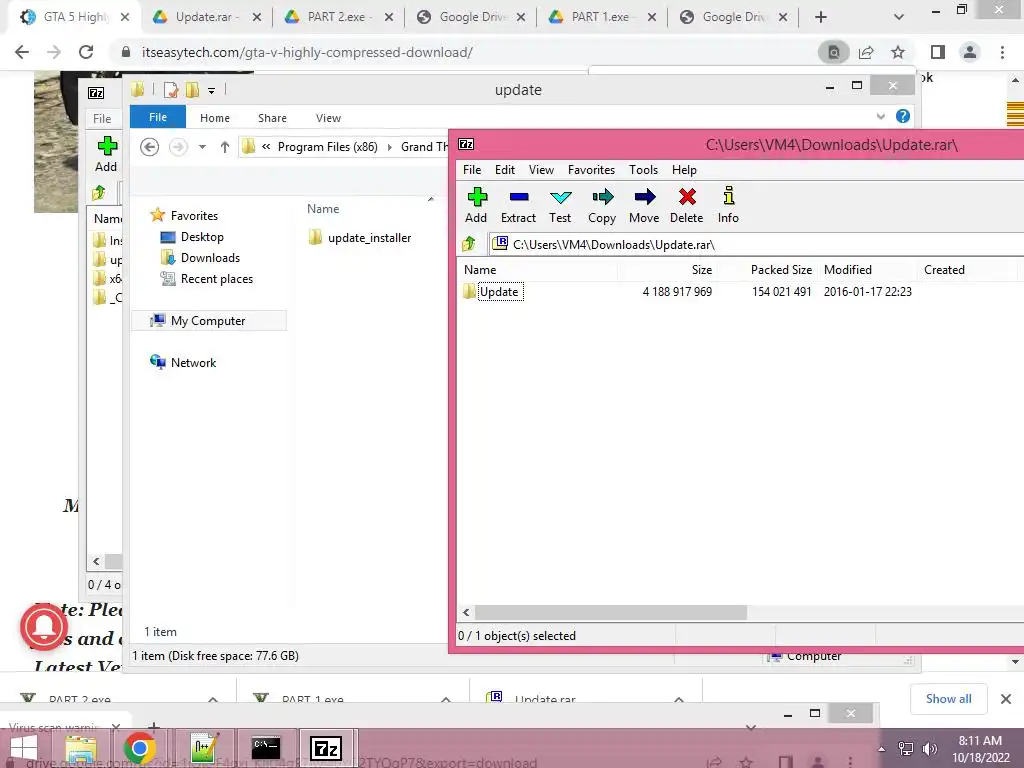Open a new Chrome tab

coord(821,18)
